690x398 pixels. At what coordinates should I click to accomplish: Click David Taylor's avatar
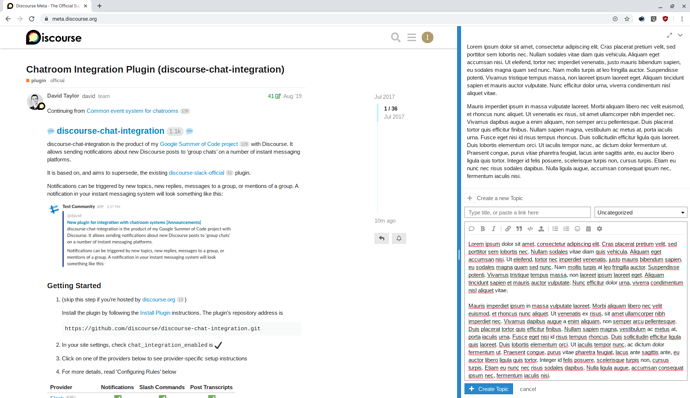(35, 101)
